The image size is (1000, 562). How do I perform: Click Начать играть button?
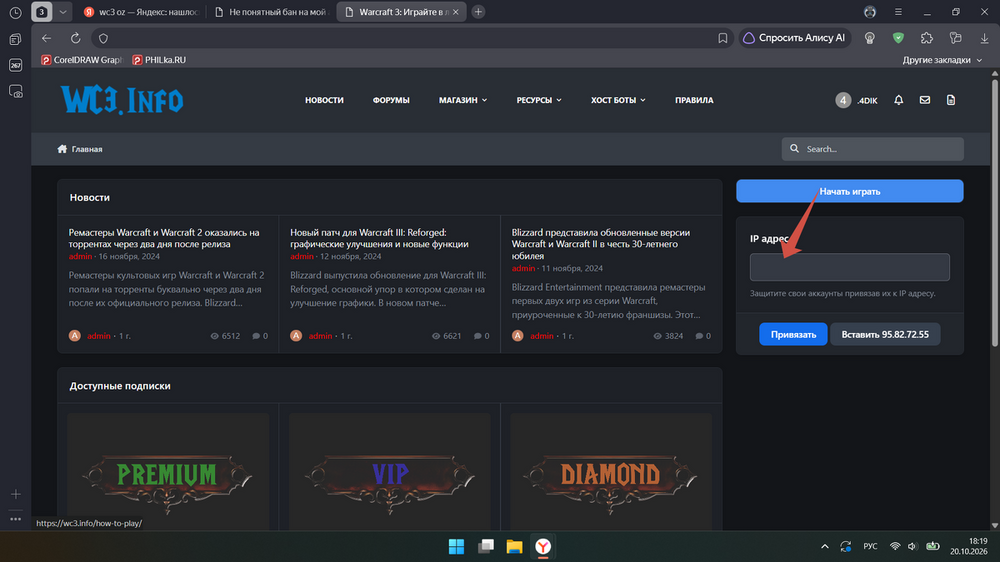coord(849,191)
